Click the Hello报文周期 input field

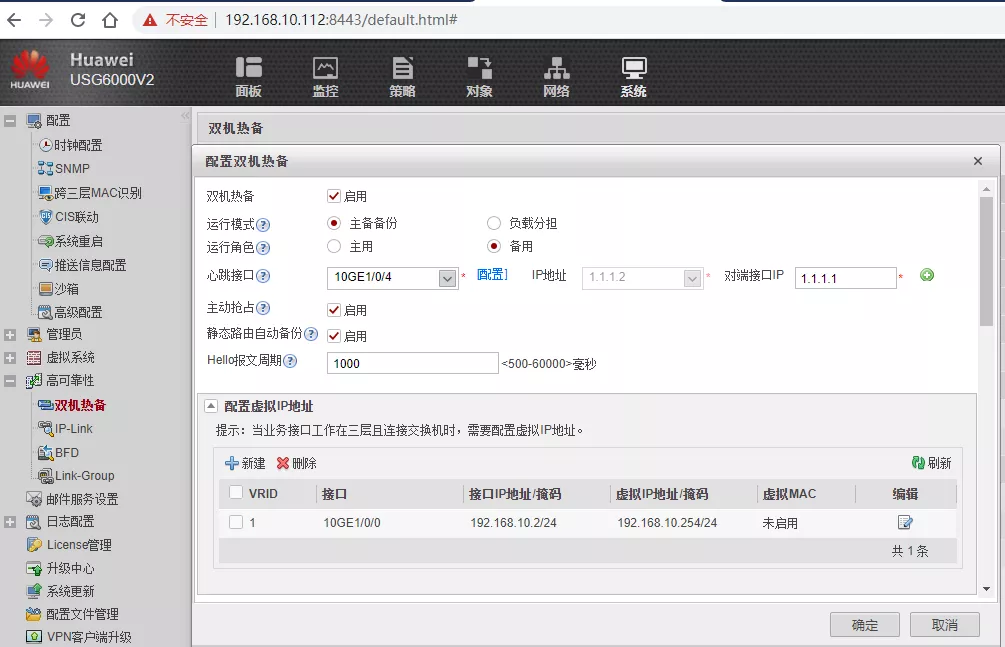point(412,363)
